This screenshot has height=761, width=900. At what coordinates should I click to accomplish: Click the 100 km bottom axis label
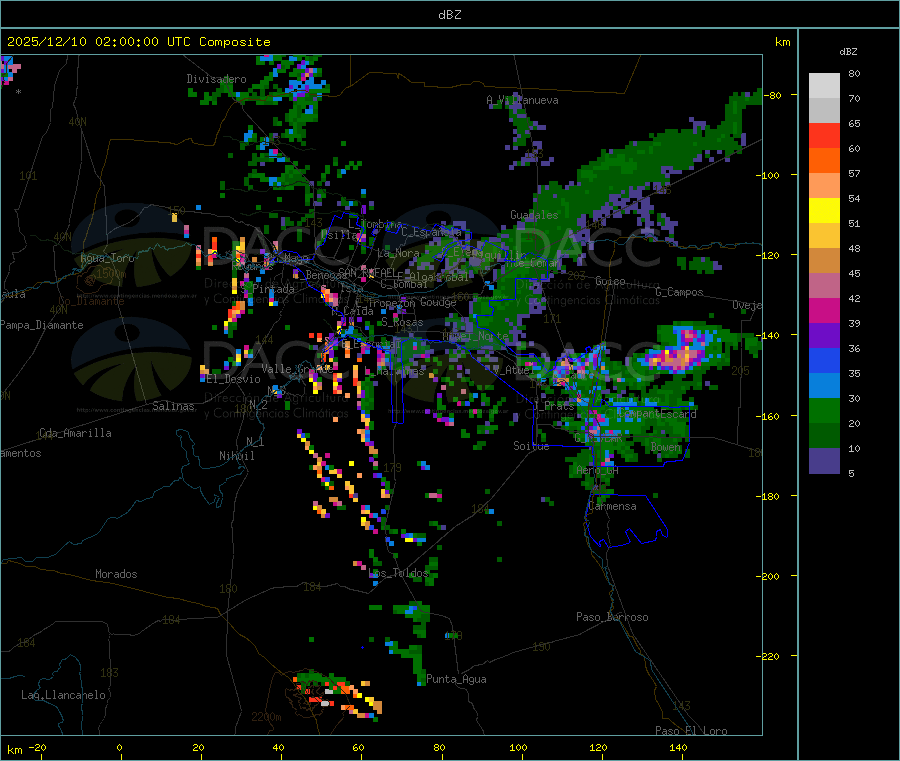click(x=518, y=747)
